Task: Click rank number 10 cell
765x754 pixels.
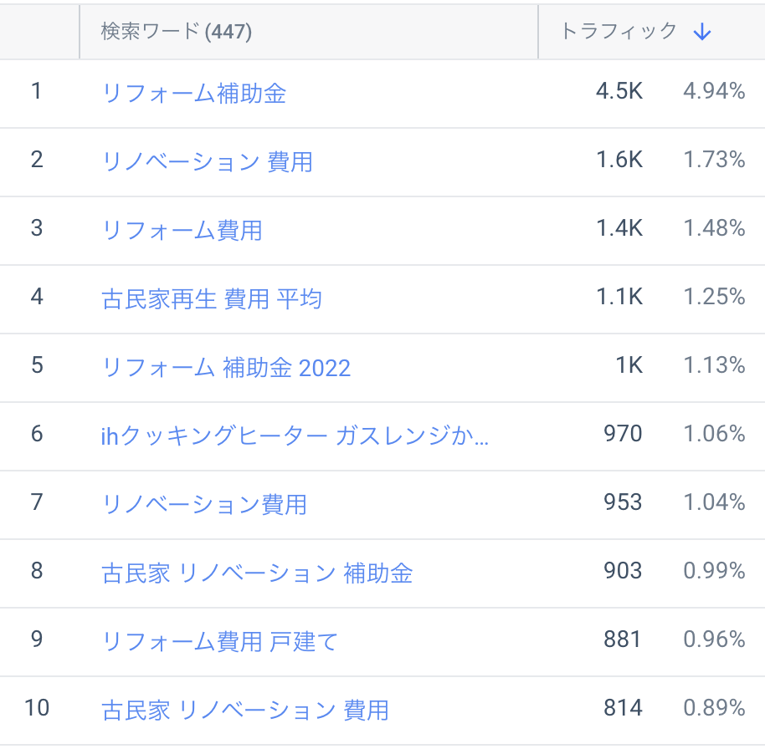Action: pos(37,709)
